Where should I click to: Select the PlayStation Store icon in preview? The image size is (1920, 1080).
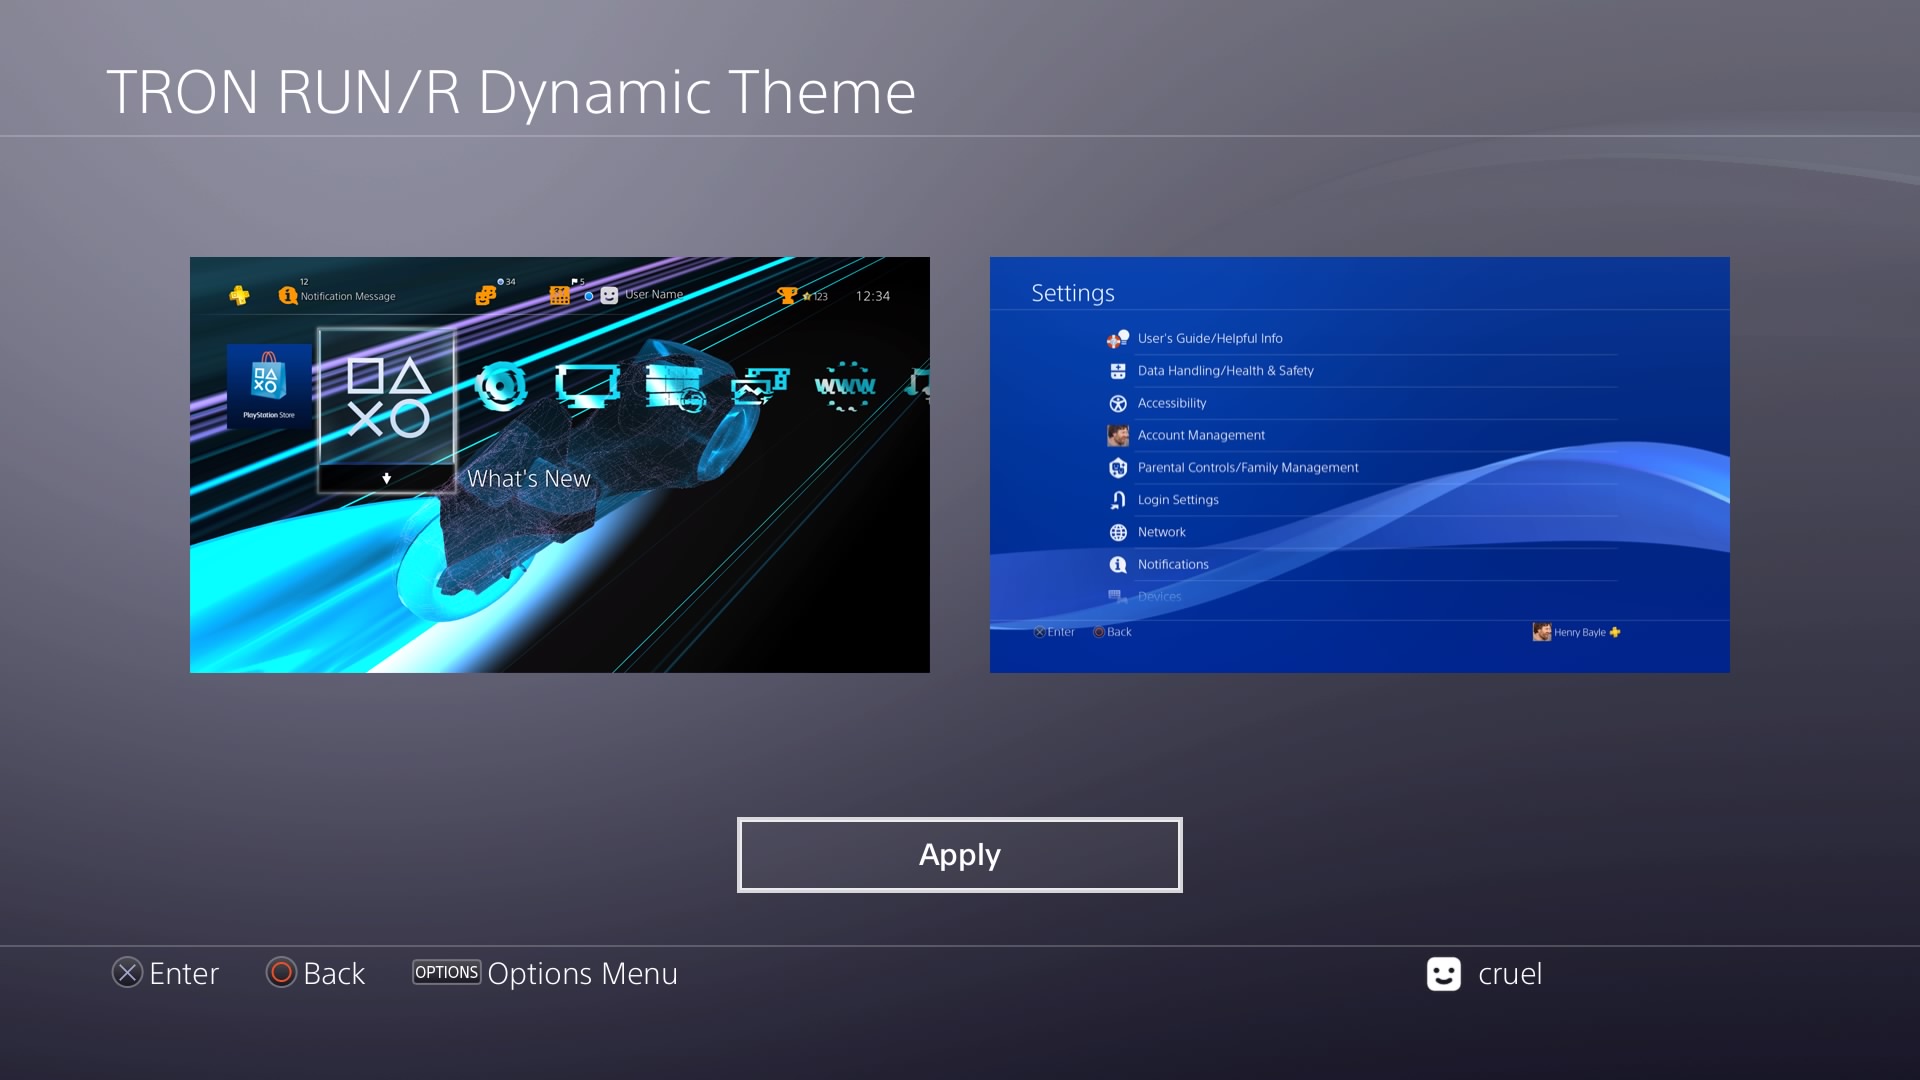(268, 385)
